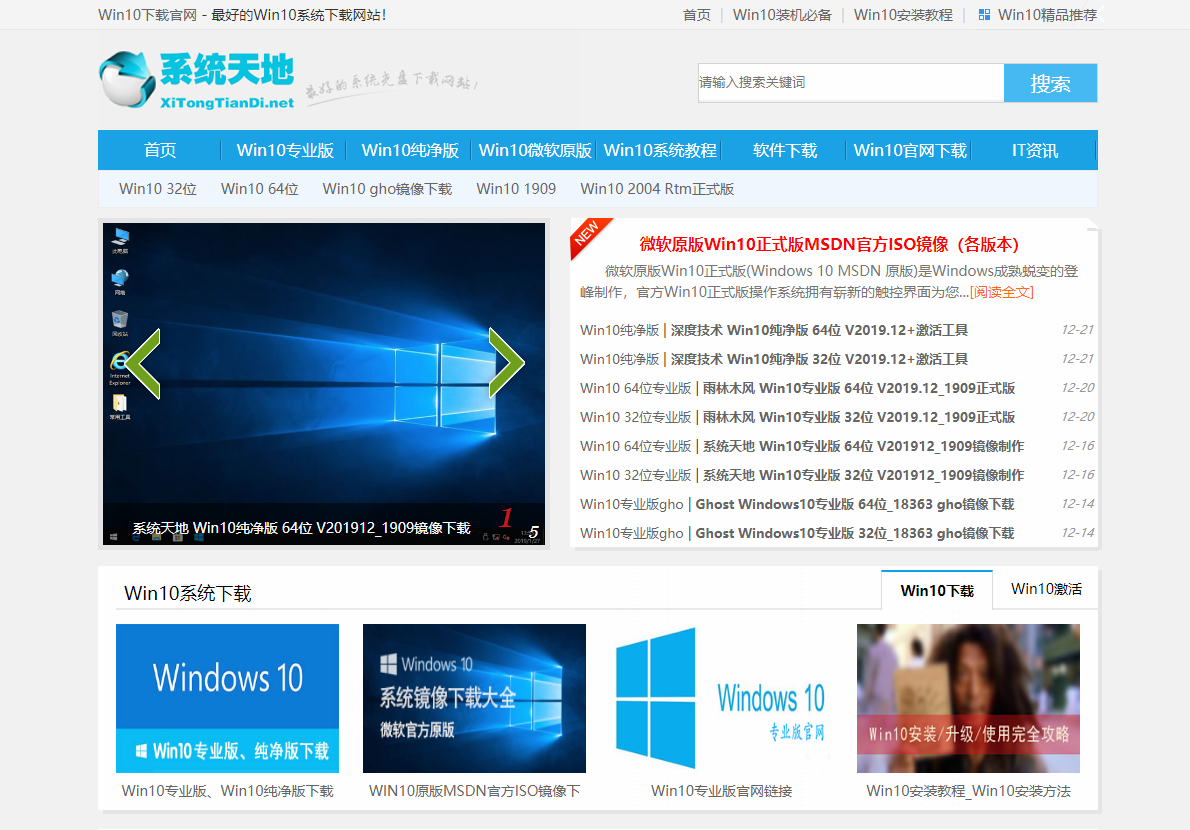Viewport: 1190px width, 830px height.
Task: Open 雨林木风 Win10专业版 64位 V2019.12 article
Action: click(x=859, y=388)
